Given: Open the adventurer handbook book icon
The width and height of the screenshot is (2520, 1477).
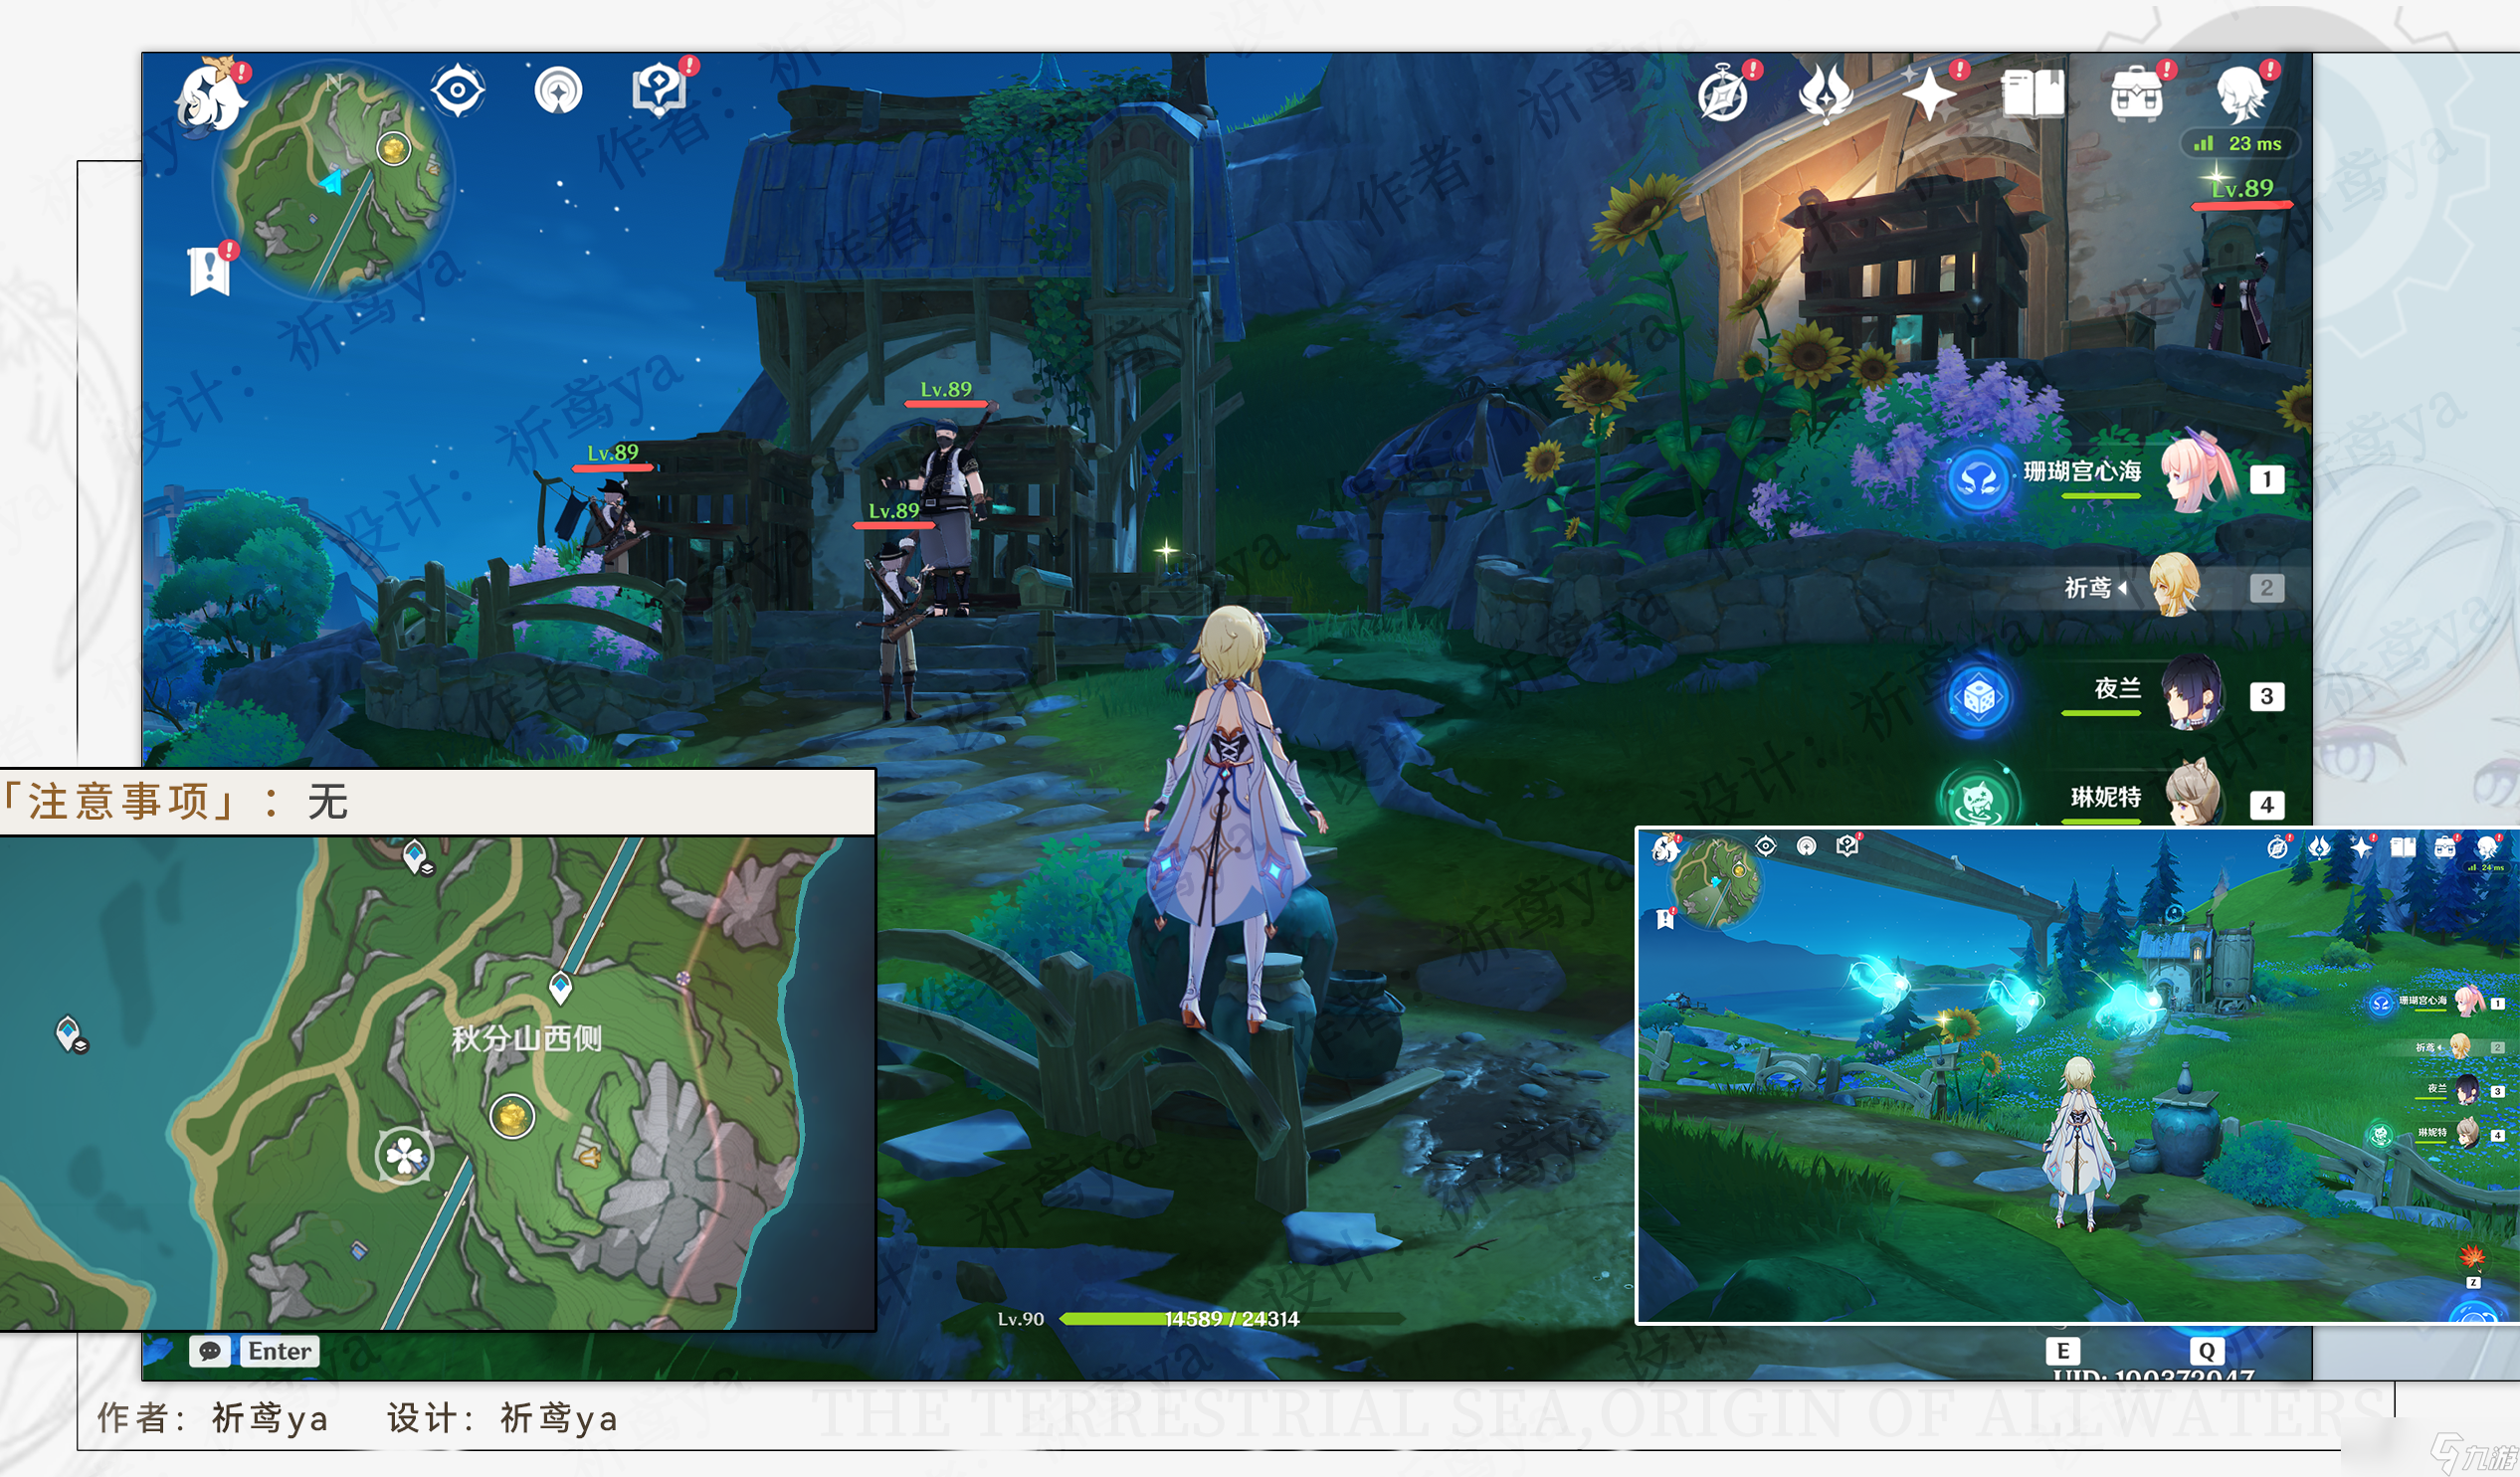Looking at the screenshot, I should [2033, 94].
